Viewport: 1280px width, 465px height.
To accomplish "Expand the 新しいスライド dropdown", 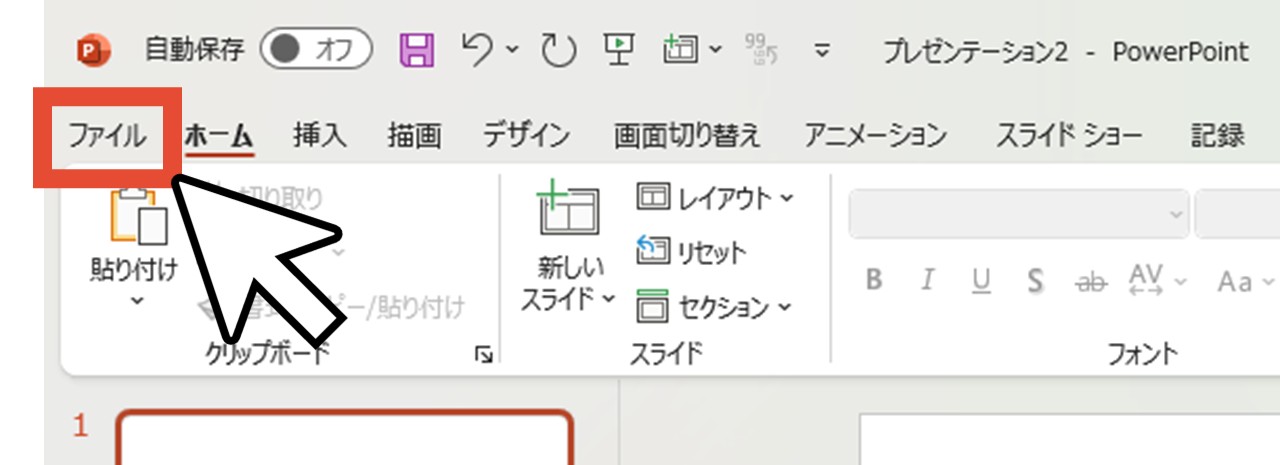I will tap(607, 298).
